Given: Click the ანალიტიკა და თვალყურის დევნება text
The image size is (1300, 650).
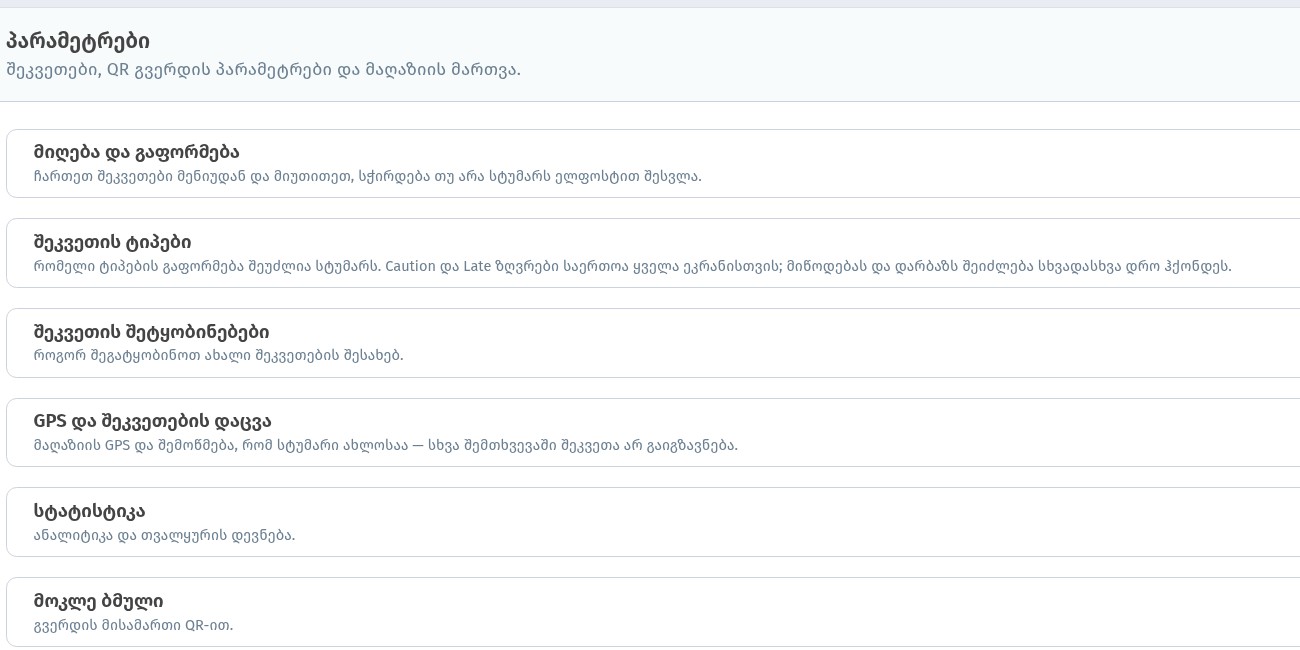Looking at the screenshot, I should [x=164, y=535].
